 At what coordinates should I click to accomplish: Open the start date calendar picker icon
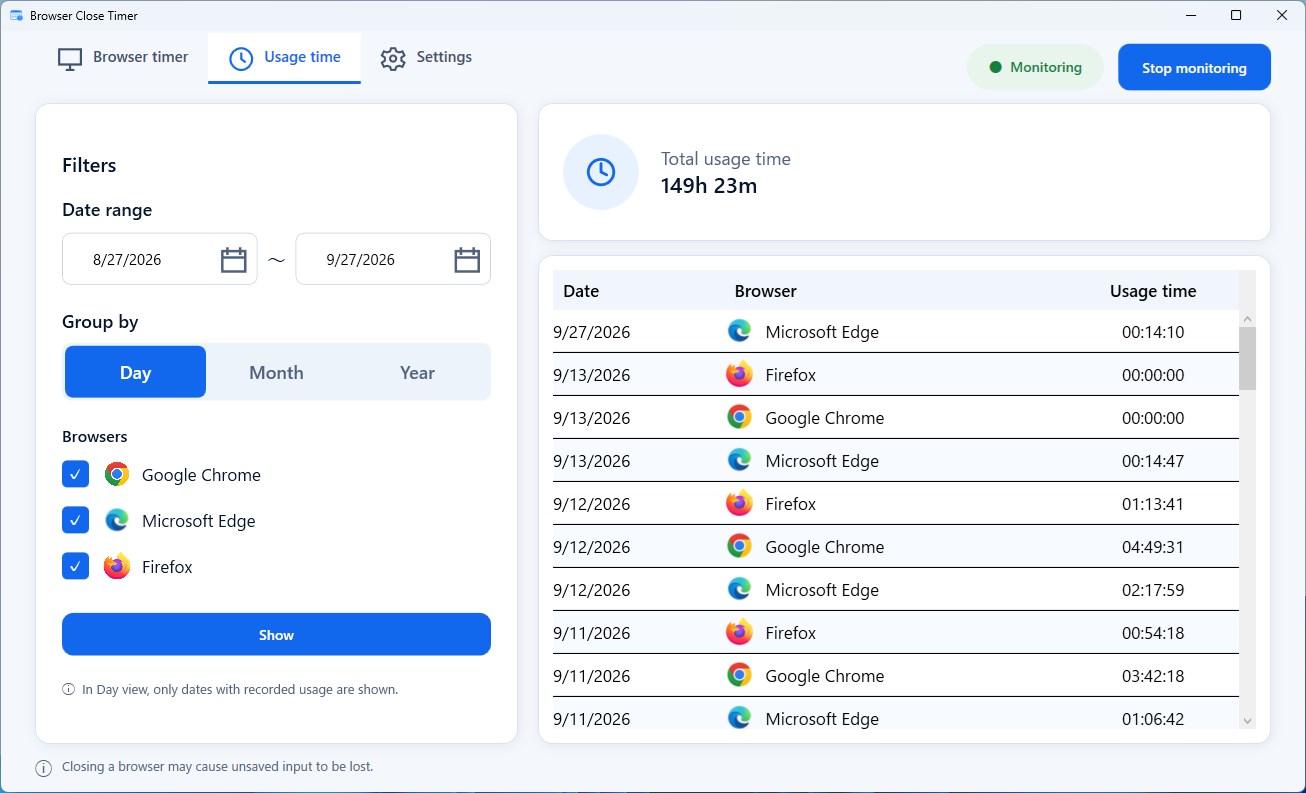click(233, 260)
